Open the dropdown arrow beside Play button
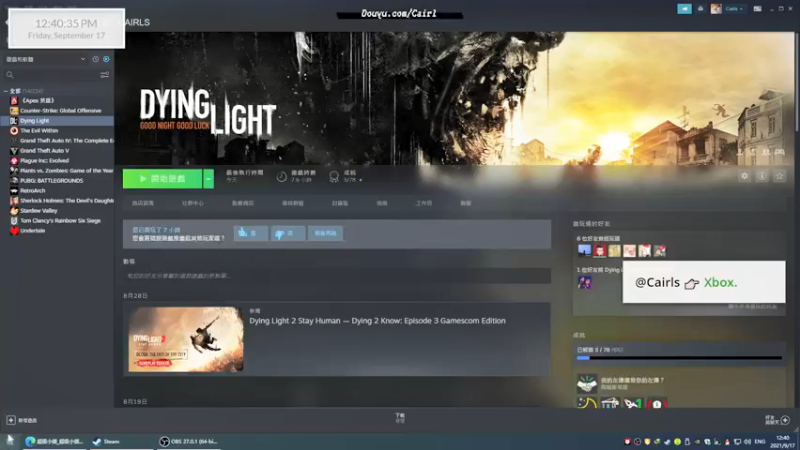Viewport: 800px width, 450px height. [x=208, y=179]
